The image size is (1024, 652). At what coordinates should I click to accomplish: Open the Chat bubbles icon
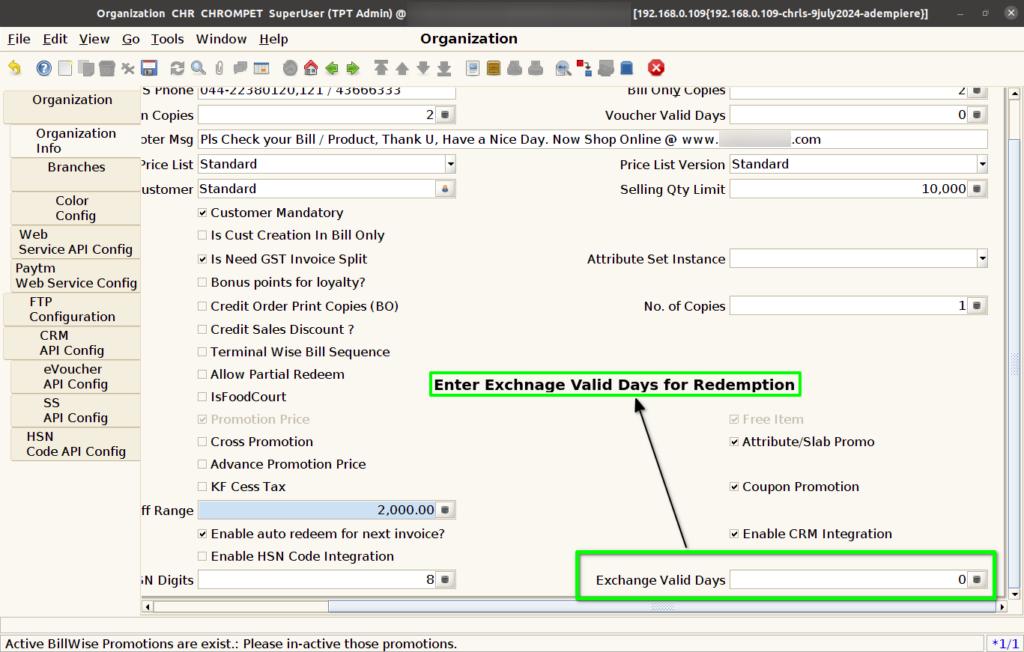tap(240, 67)
